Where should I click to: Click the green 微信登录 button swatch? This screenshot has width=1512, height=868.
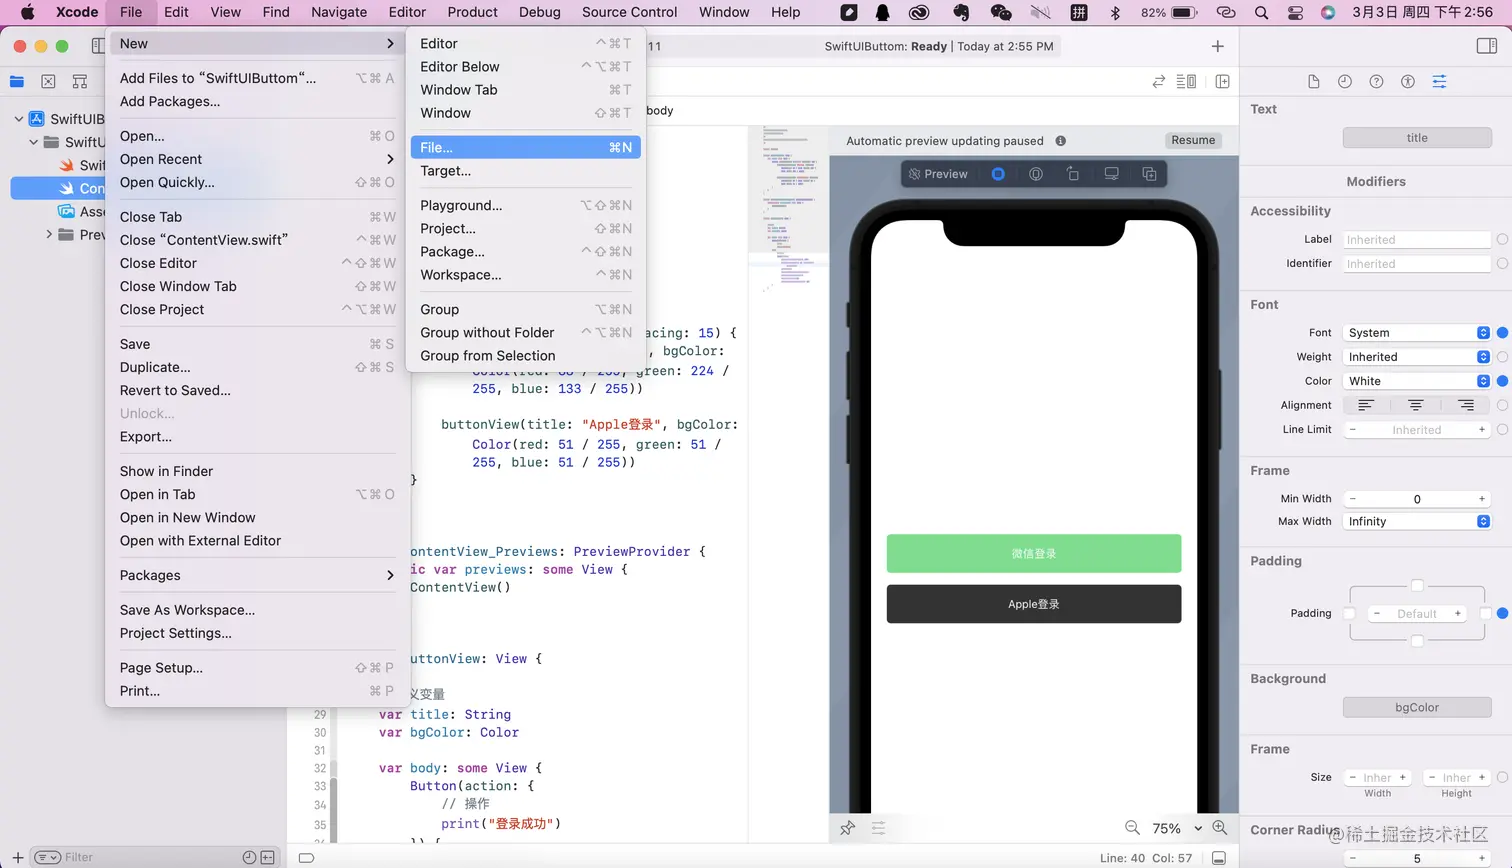(x=1033, y=553)
